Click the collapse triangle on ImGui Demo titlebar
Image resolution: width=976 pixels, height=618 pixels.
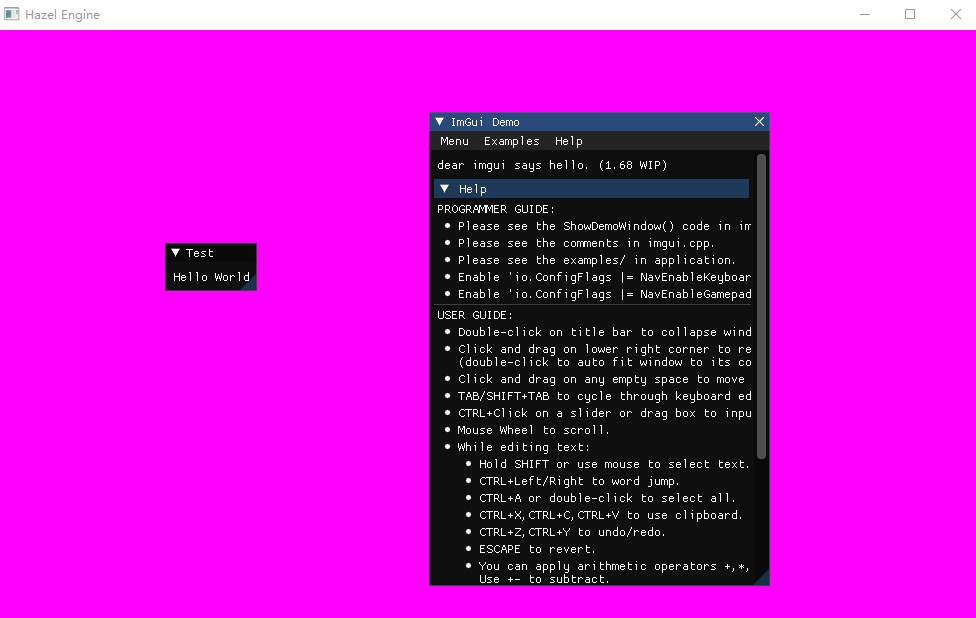point(441,121)
